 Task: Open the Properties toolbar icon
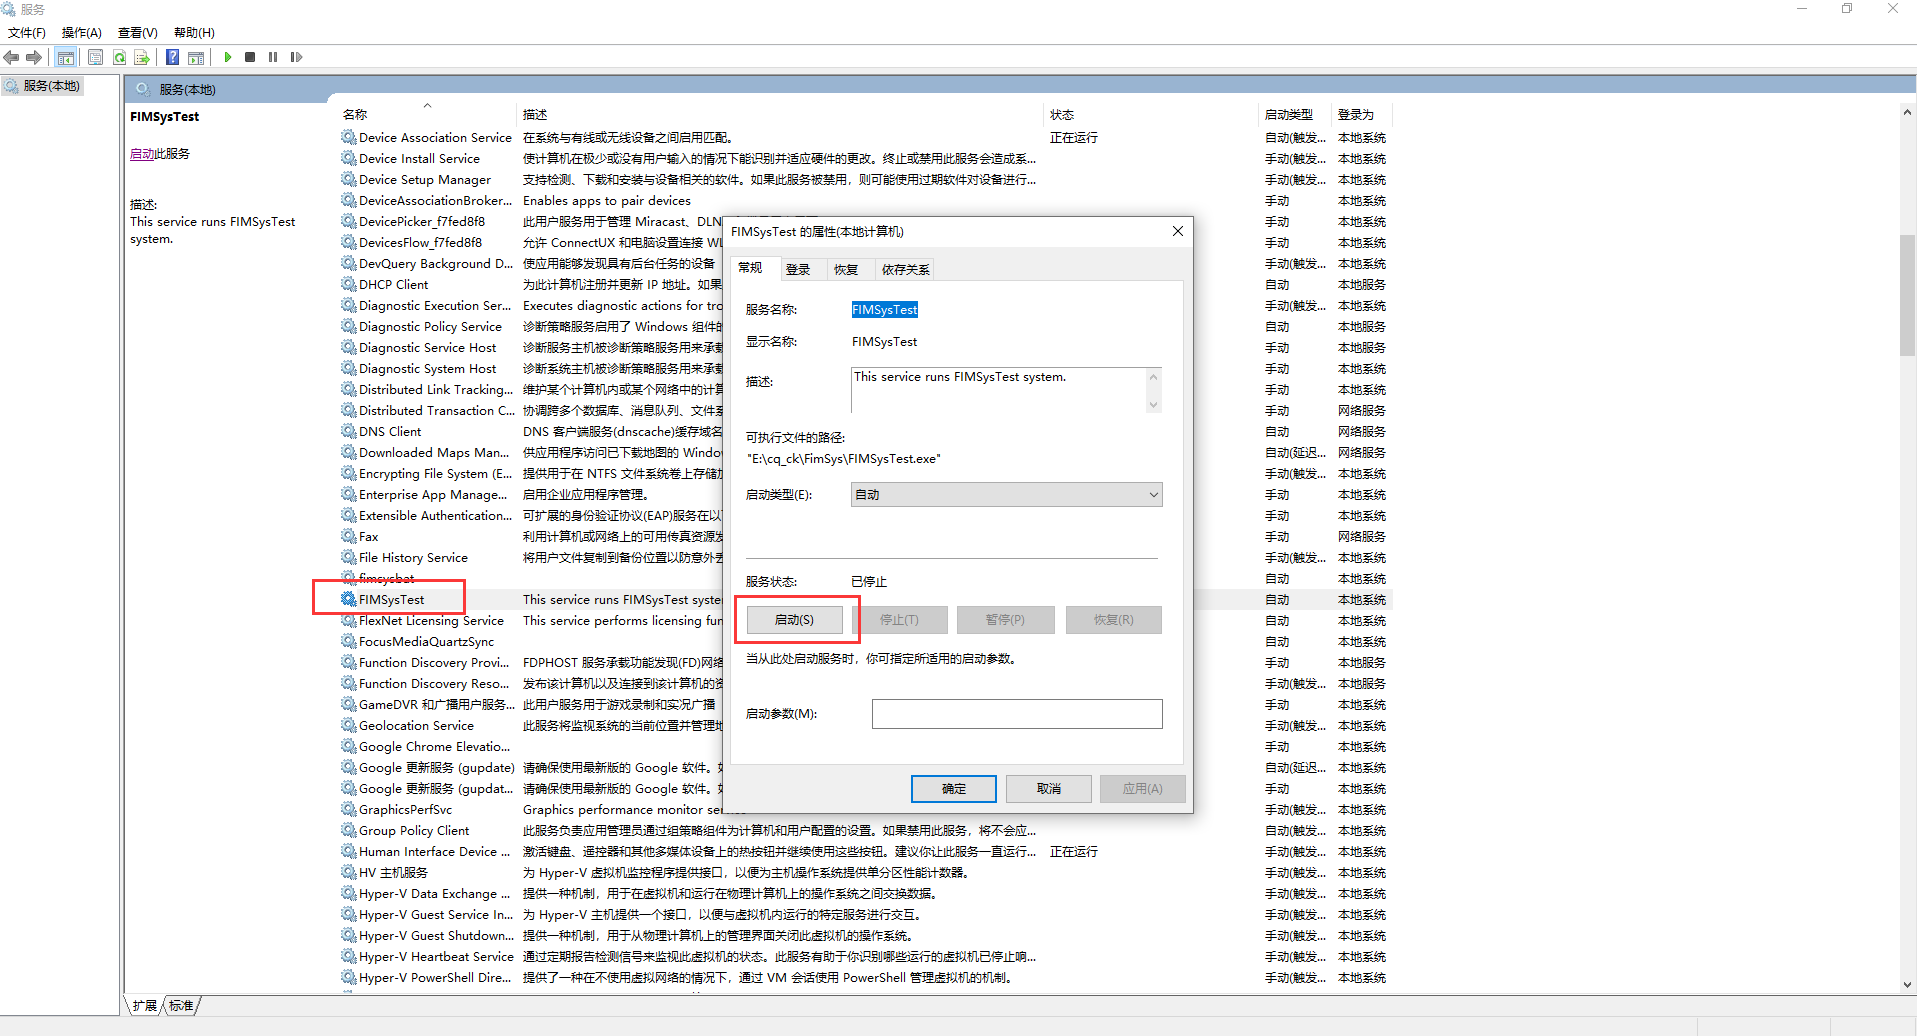coord(95,57)
